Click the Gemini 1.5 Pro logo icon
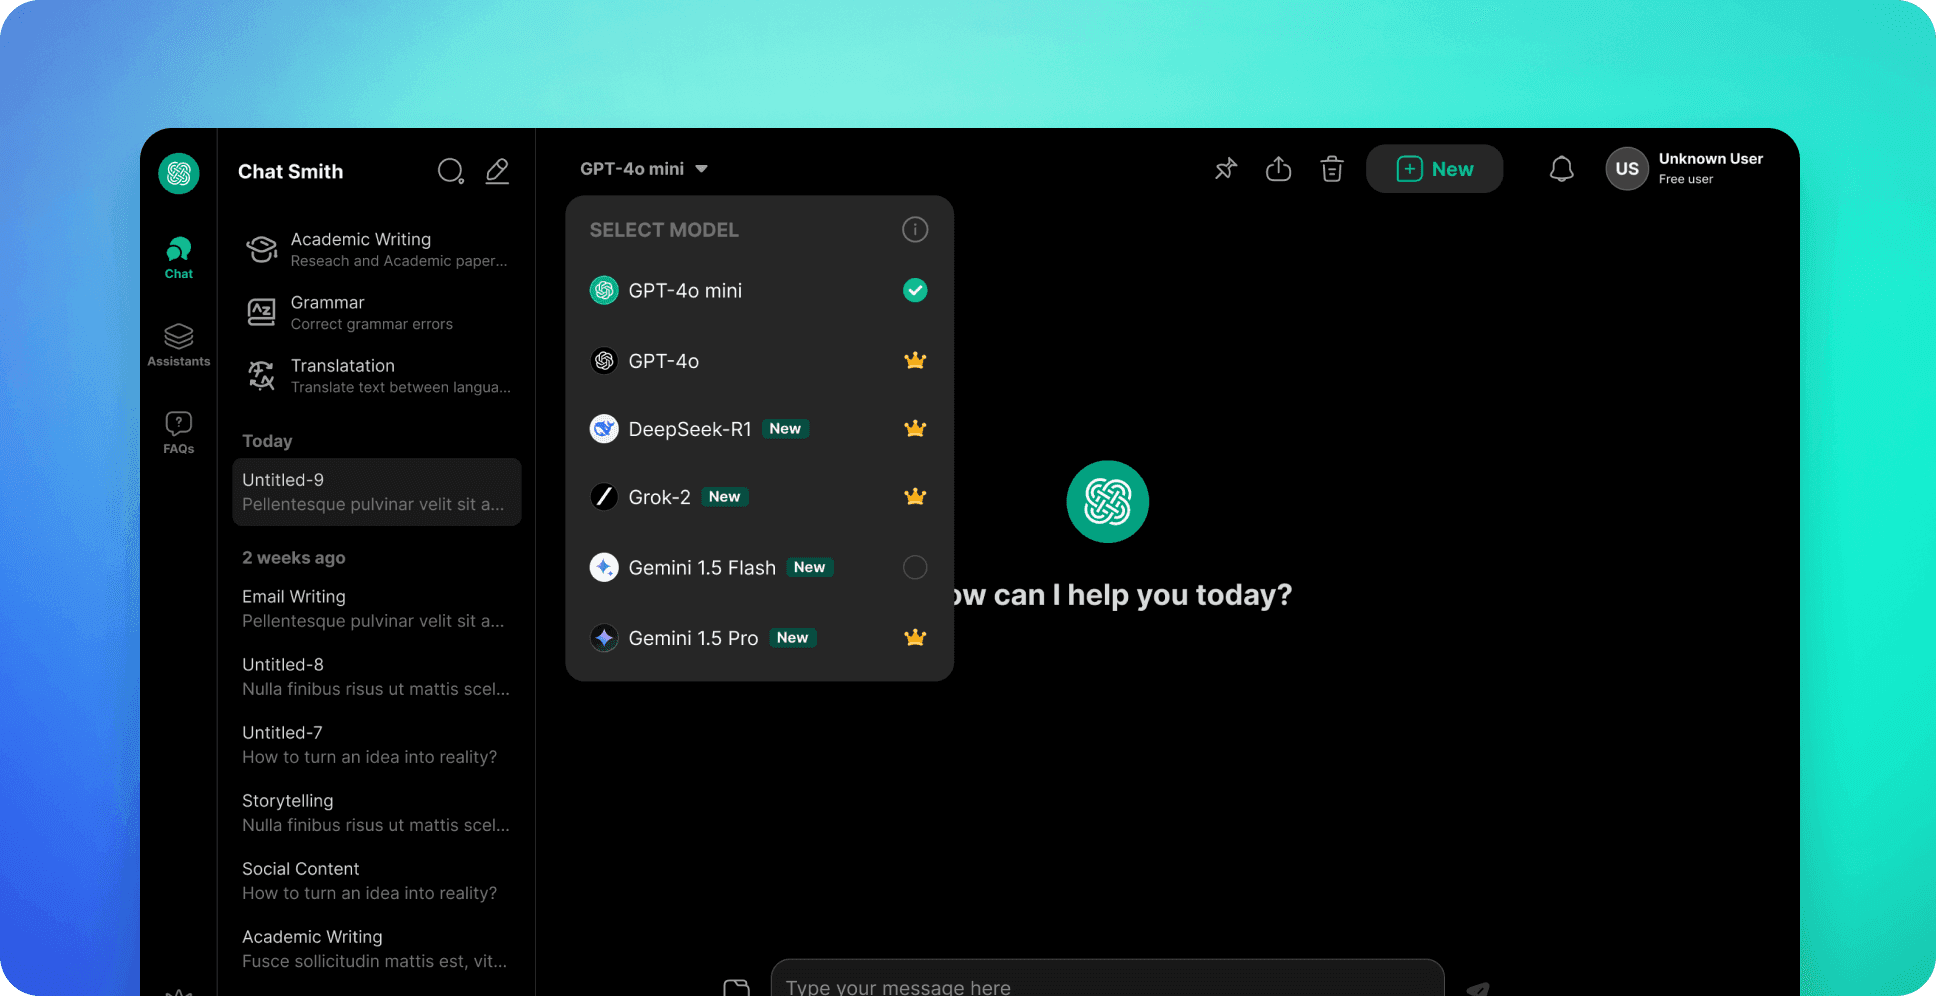1936x996 pixels. 604,638
